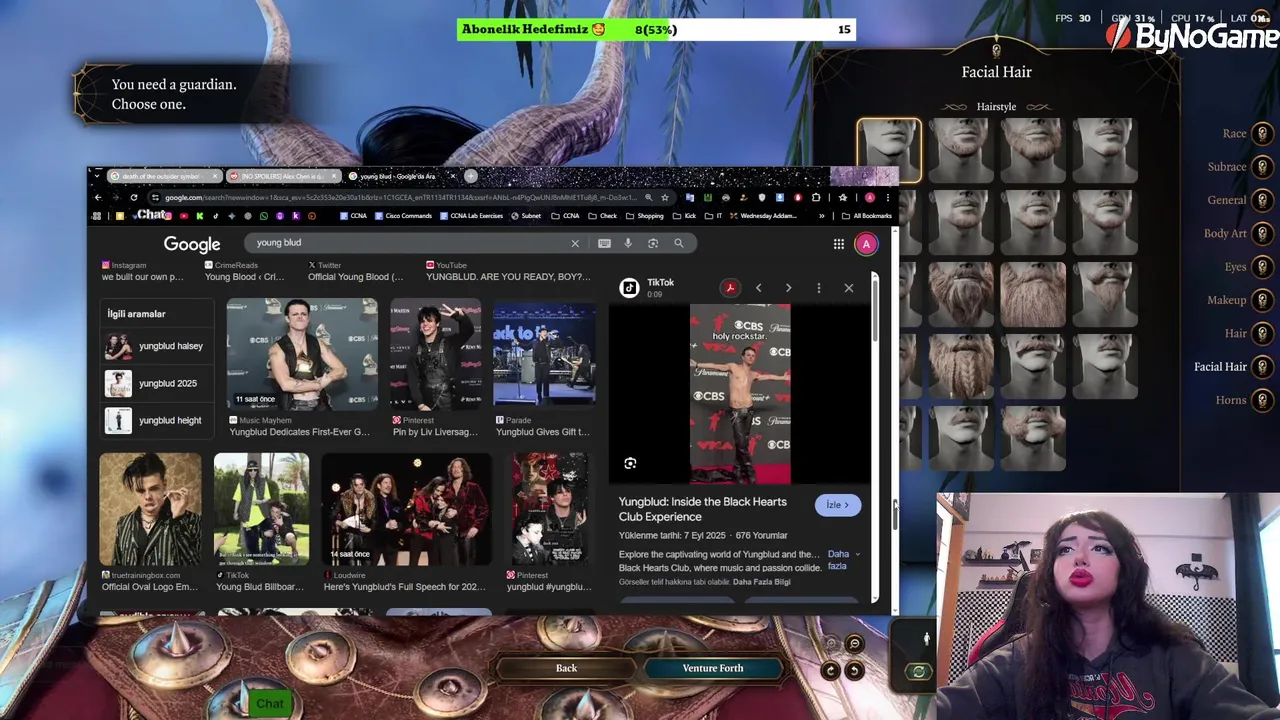Go back in the Chrome browser
The width and height of the screenshot is (1280, 720).
click(98, 197)
